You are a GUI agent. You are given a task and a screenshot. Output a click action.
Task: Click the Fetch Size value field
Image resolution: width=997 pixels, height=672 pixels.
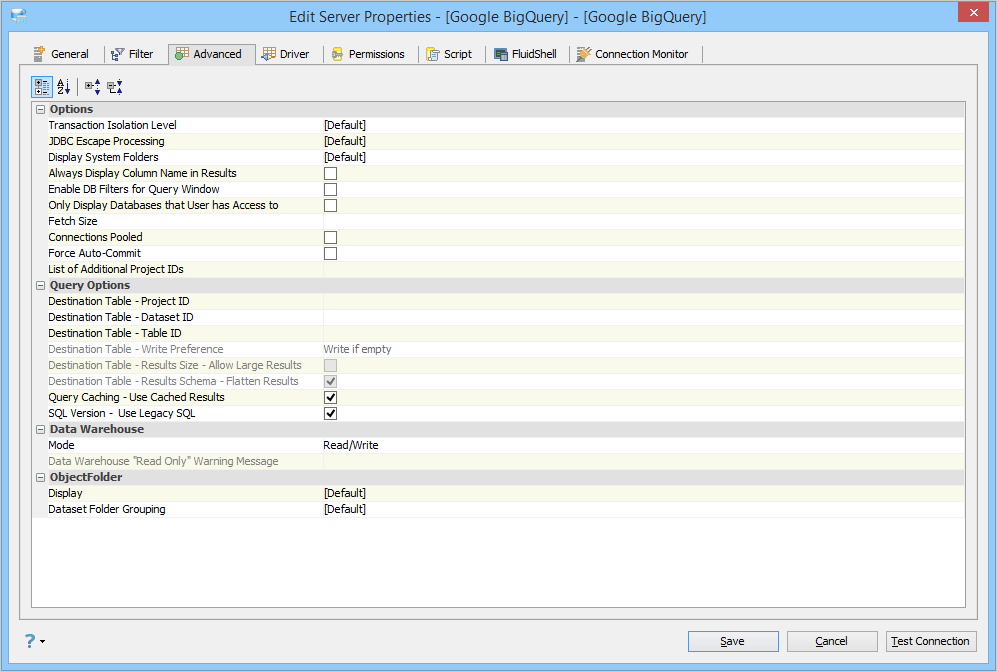tap(643, 221)
